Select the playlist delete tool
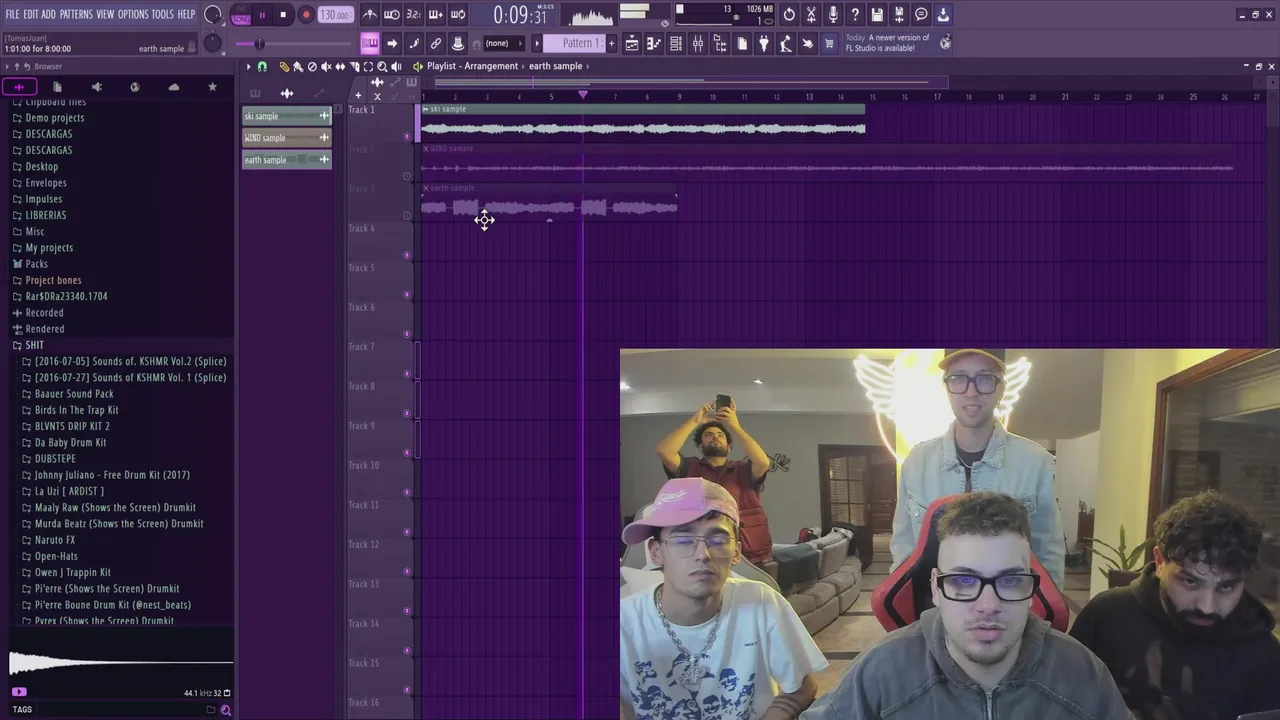 (312, 66)
